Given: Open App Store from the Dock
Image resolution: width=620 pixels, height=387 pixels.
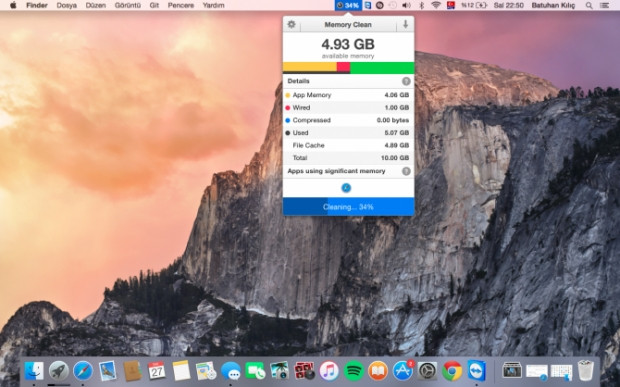Looking at the screenshot, I should (x=403, y=371).
